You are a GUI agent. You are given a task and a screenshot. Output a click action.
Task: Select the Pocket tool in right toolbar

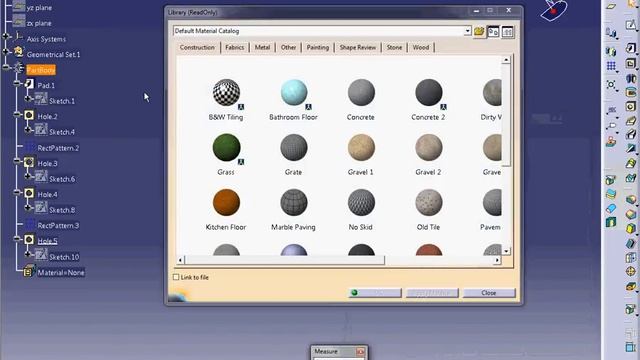631,63
